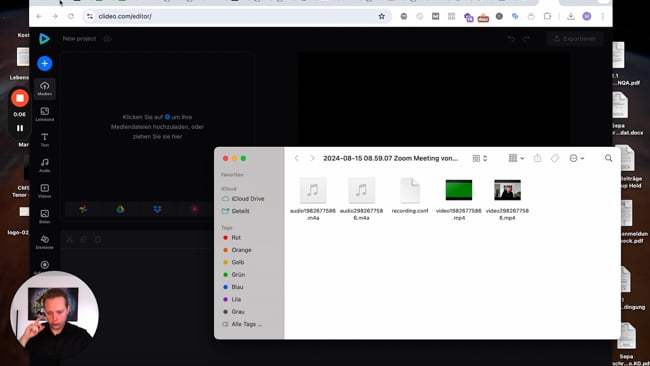Select file audio1982677586.m4a
The height and width of the screenshot is (366, 650).
pos(313,199)
